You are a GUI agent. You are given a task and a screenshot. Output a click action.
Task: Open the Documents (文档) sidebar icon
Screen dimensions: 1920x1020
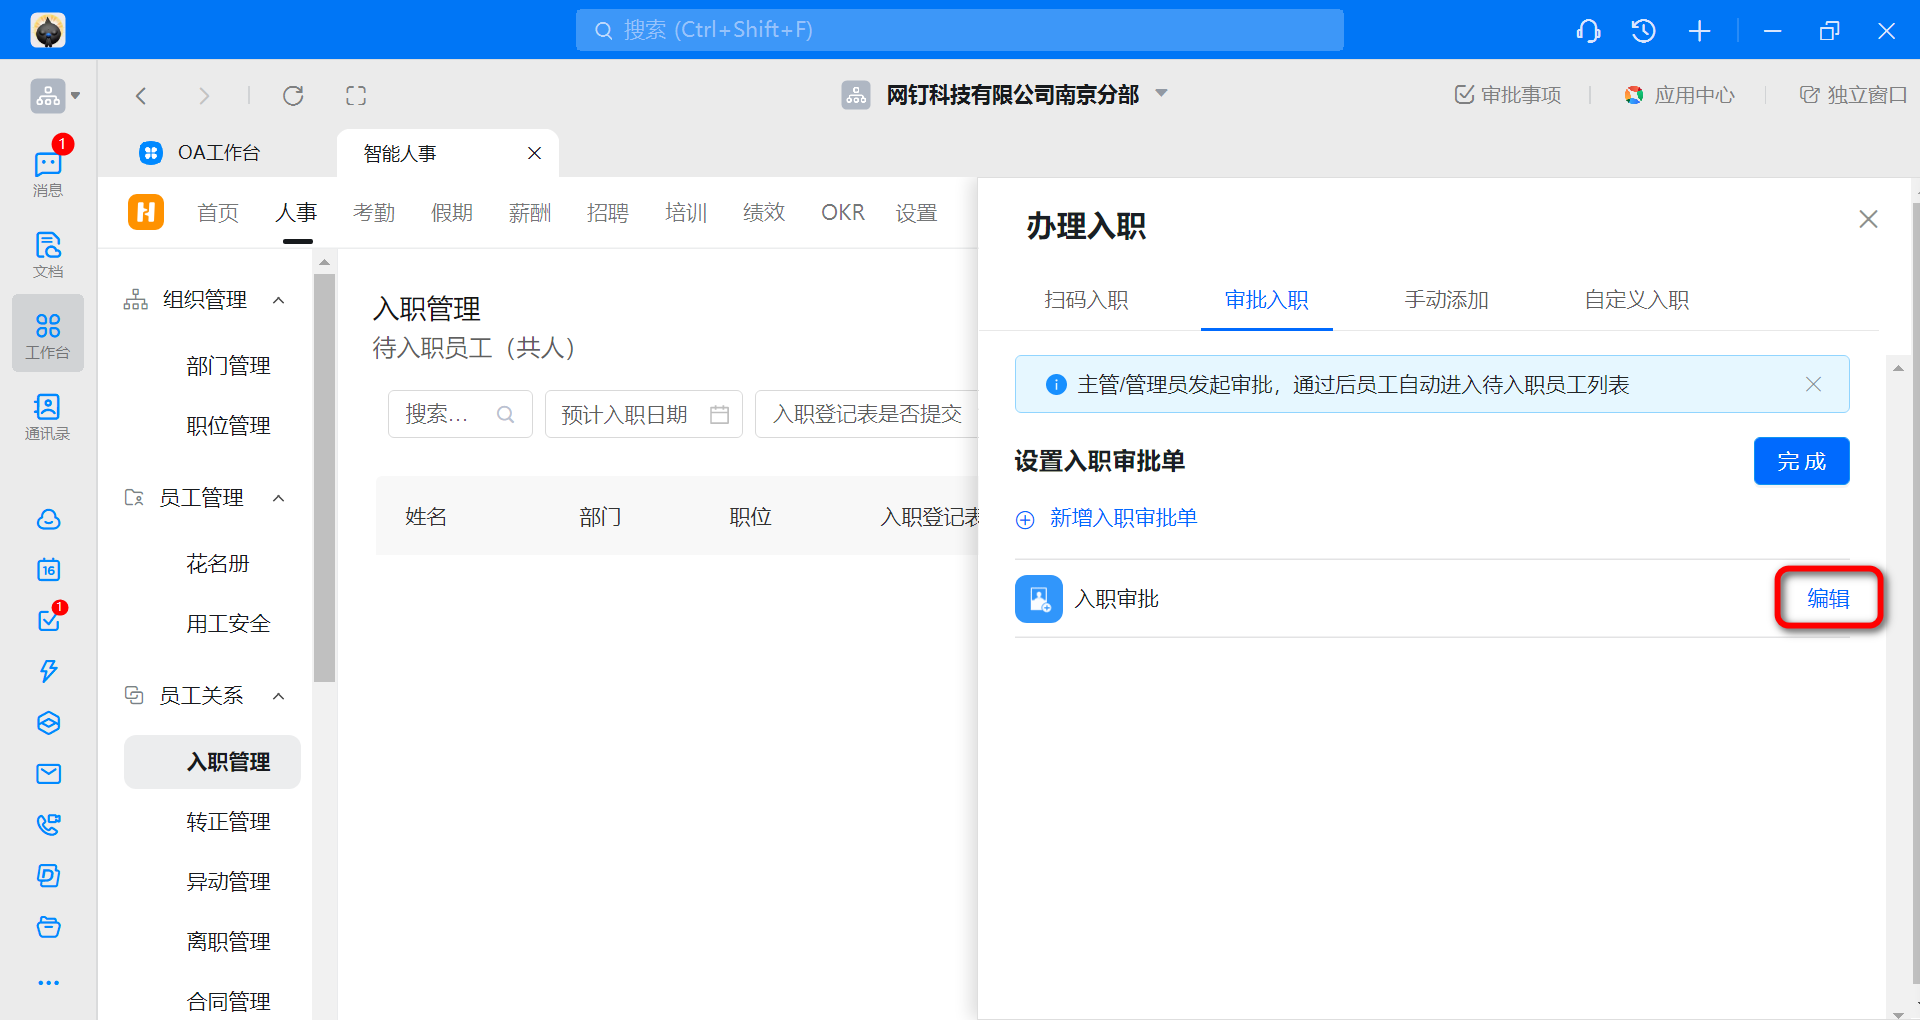pos(48,254)
